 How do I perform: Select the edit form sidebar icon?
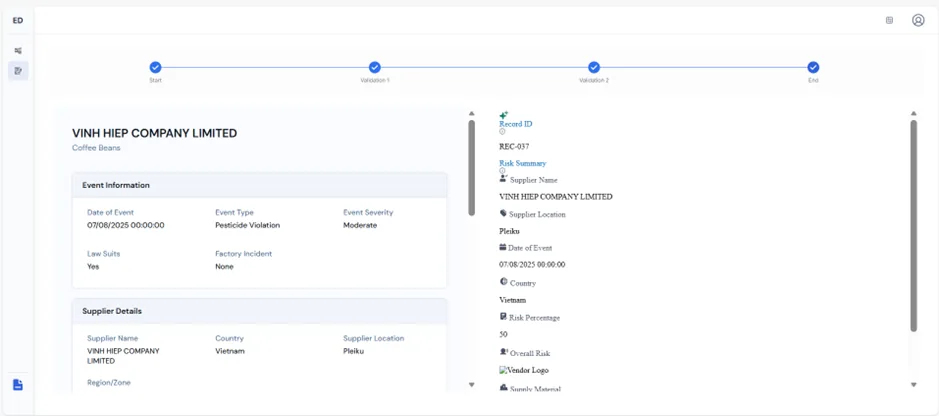(x=18, y=71)
